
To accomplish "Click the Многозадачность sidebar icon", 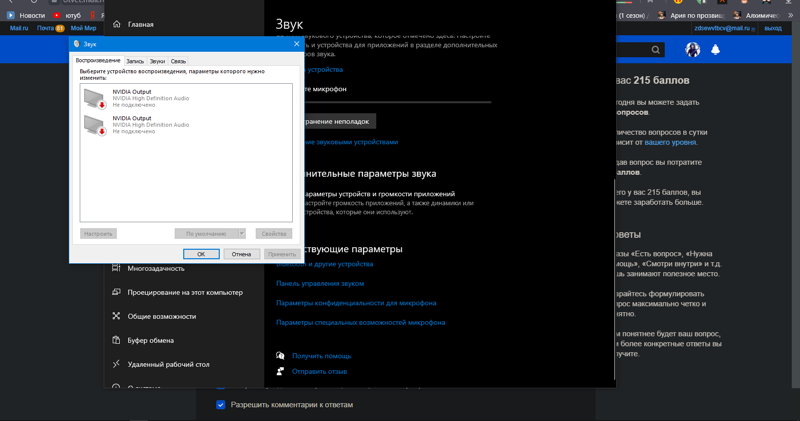I will click(x=116, y=268).
